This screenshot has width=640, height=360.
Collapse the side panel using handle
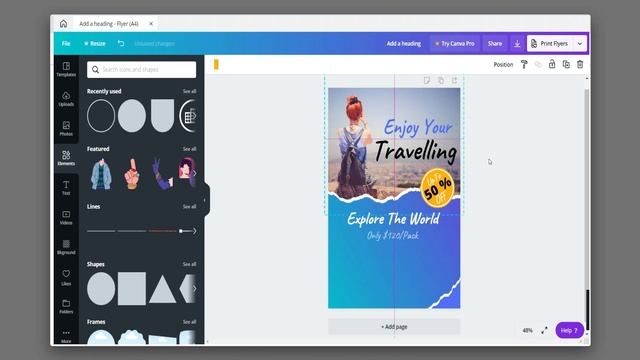(205, 200)
